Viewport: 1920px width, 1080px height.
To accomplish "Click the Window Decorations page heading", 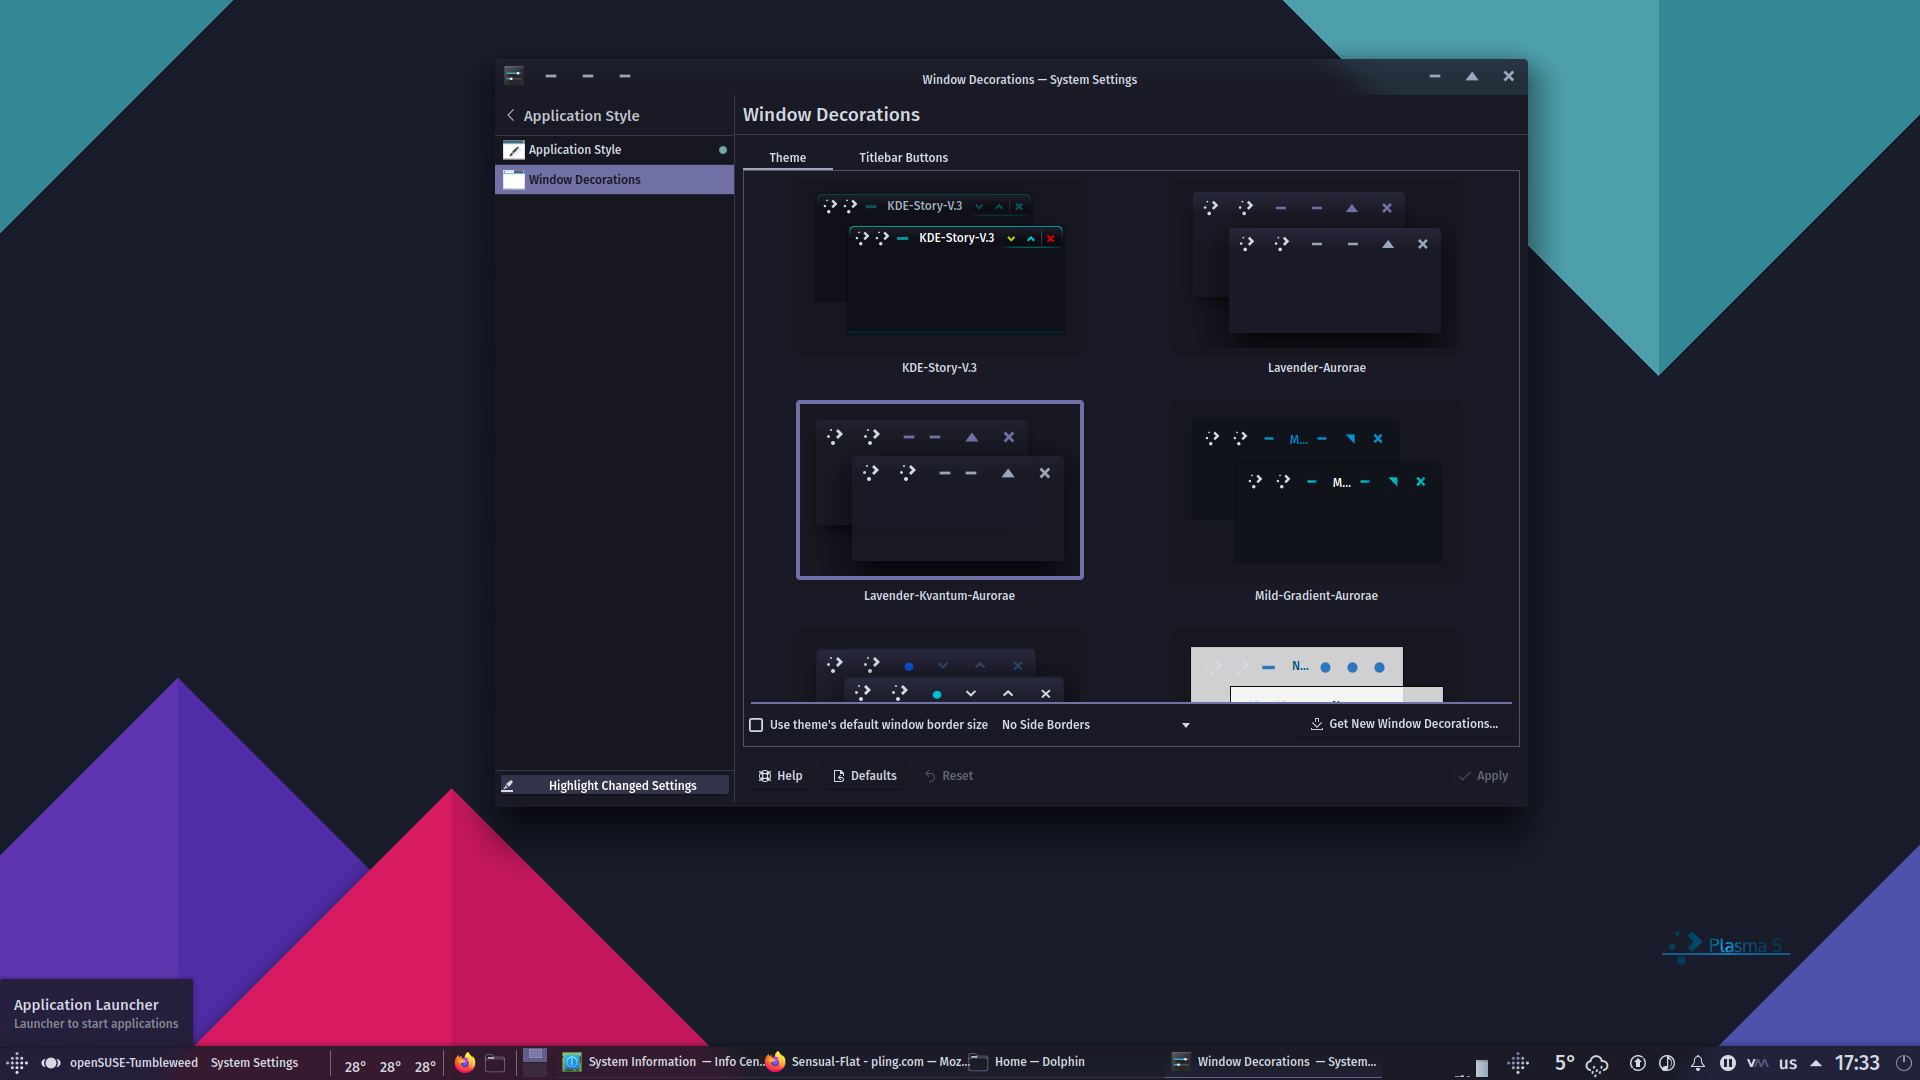I will [831, 115].
